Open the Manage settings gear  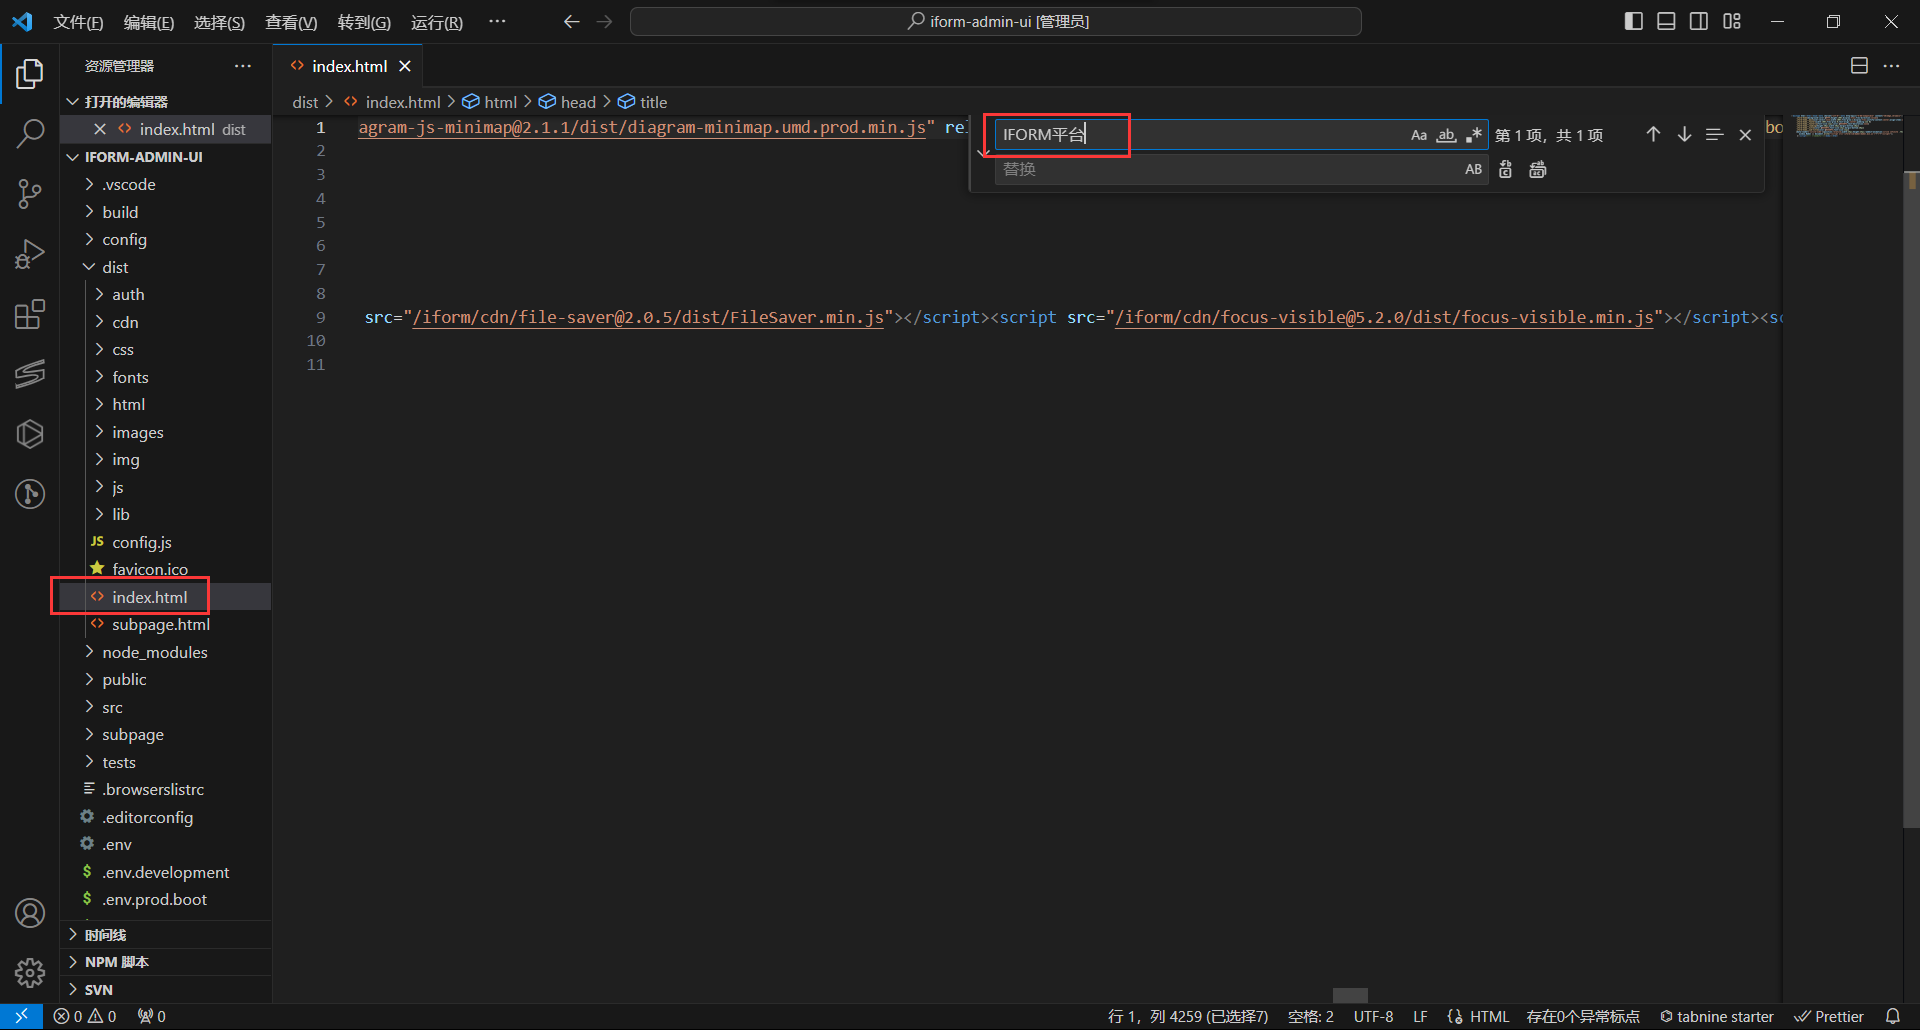click(30, 972)
